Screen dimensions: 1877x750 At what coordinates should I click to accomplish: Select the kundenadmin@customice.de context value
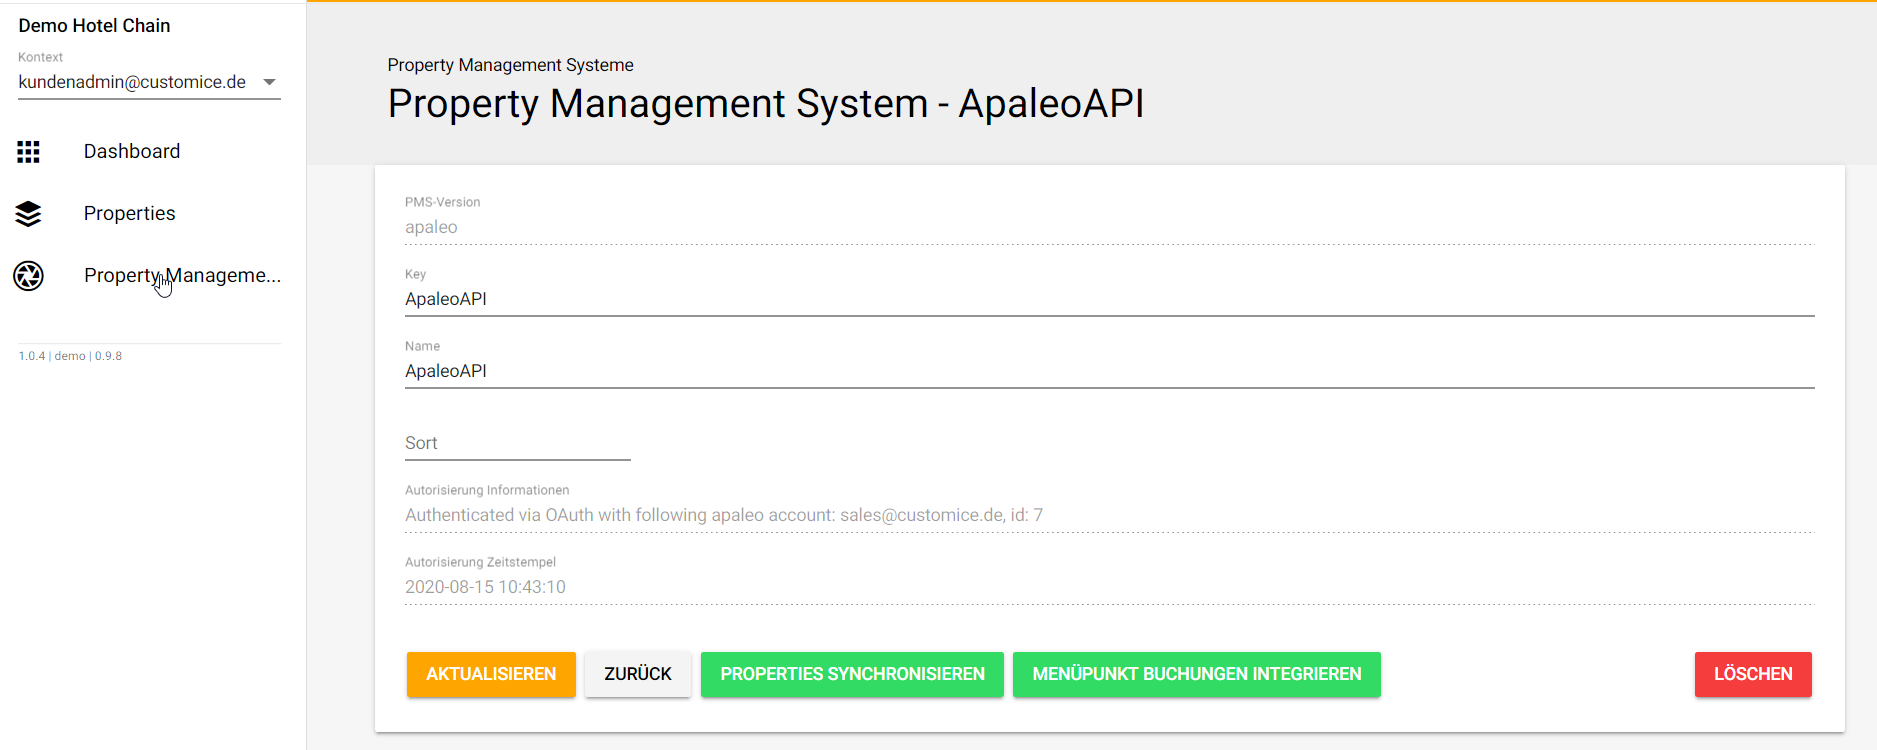[132, 82]
